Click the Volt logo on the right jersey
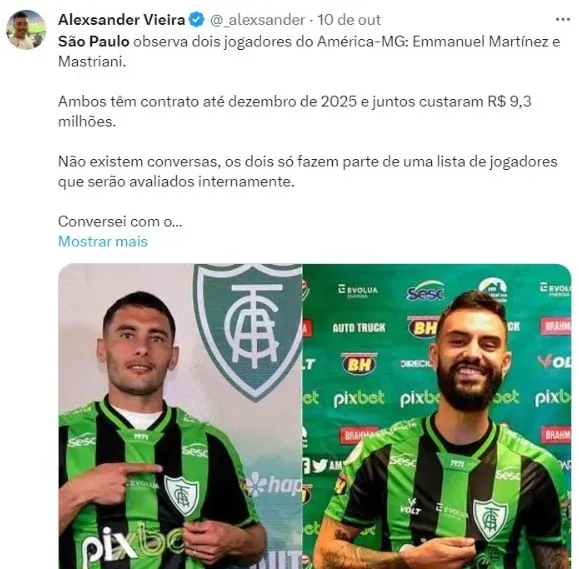Image resolution: width=579 pixels, height=569 pixels. (411, 507)
